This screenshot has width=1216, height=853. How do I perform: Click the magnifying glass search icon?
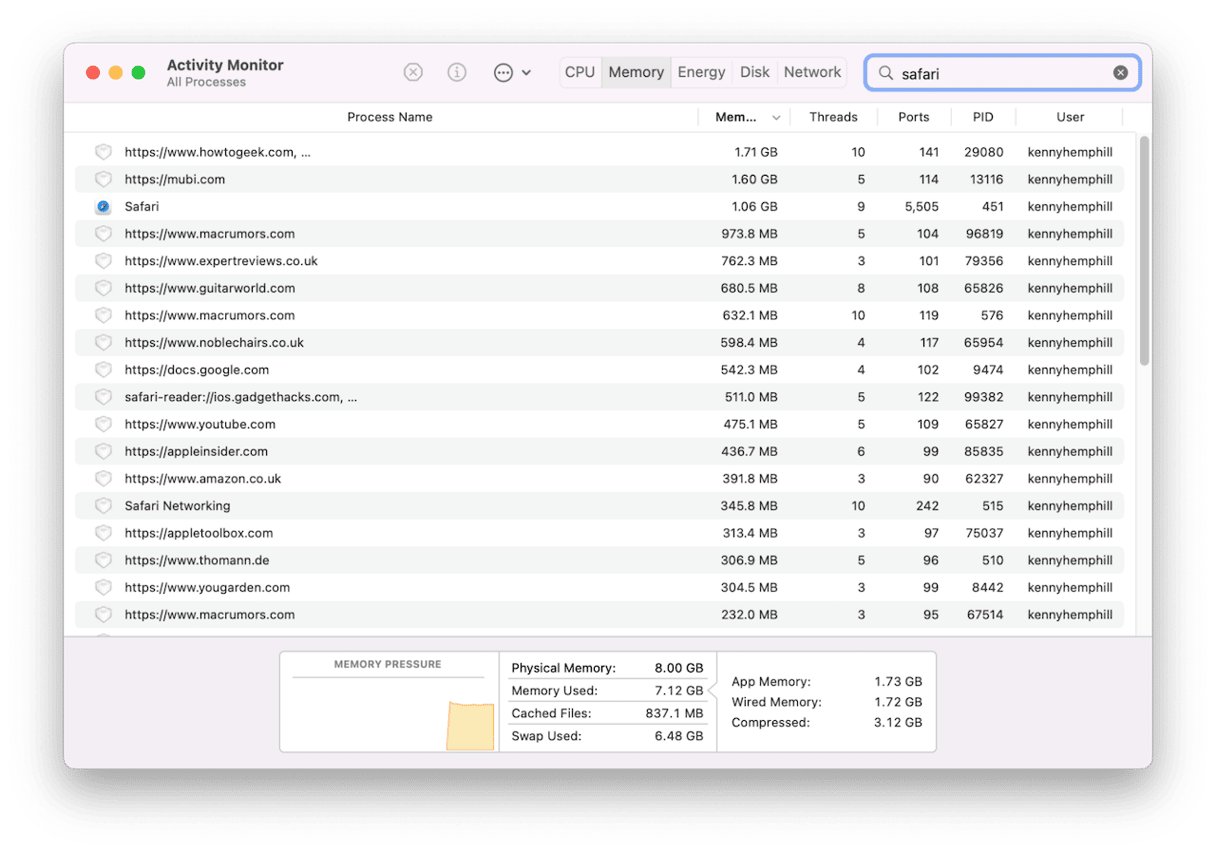point(885,73)
